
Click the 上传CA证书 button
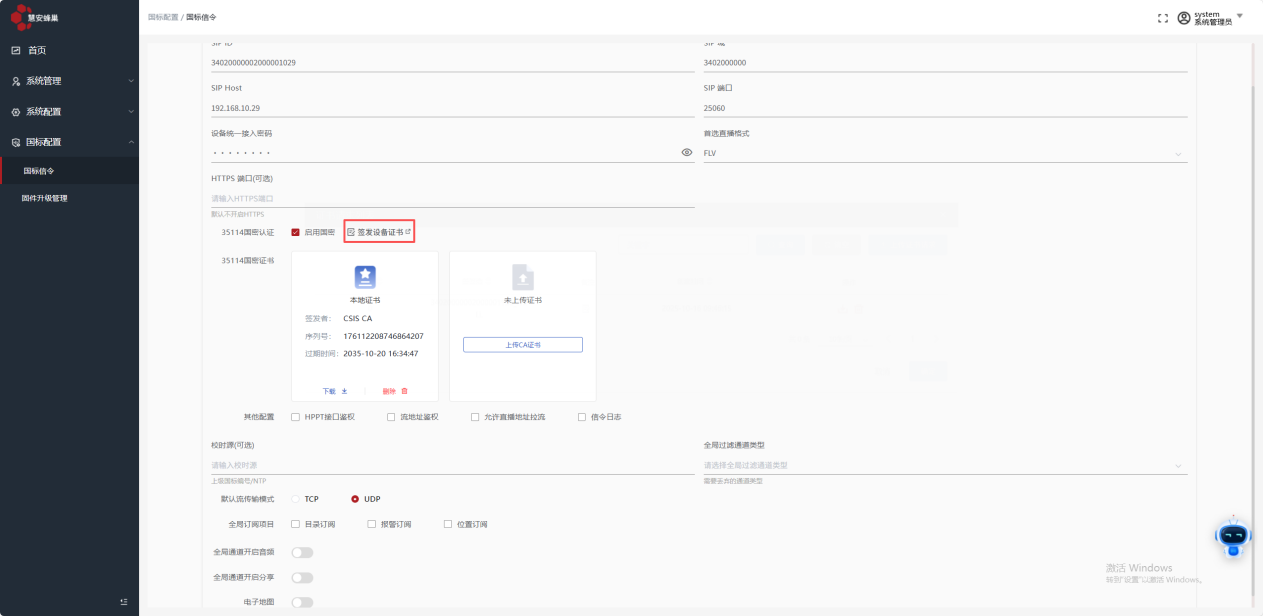(x=522, y=345)
